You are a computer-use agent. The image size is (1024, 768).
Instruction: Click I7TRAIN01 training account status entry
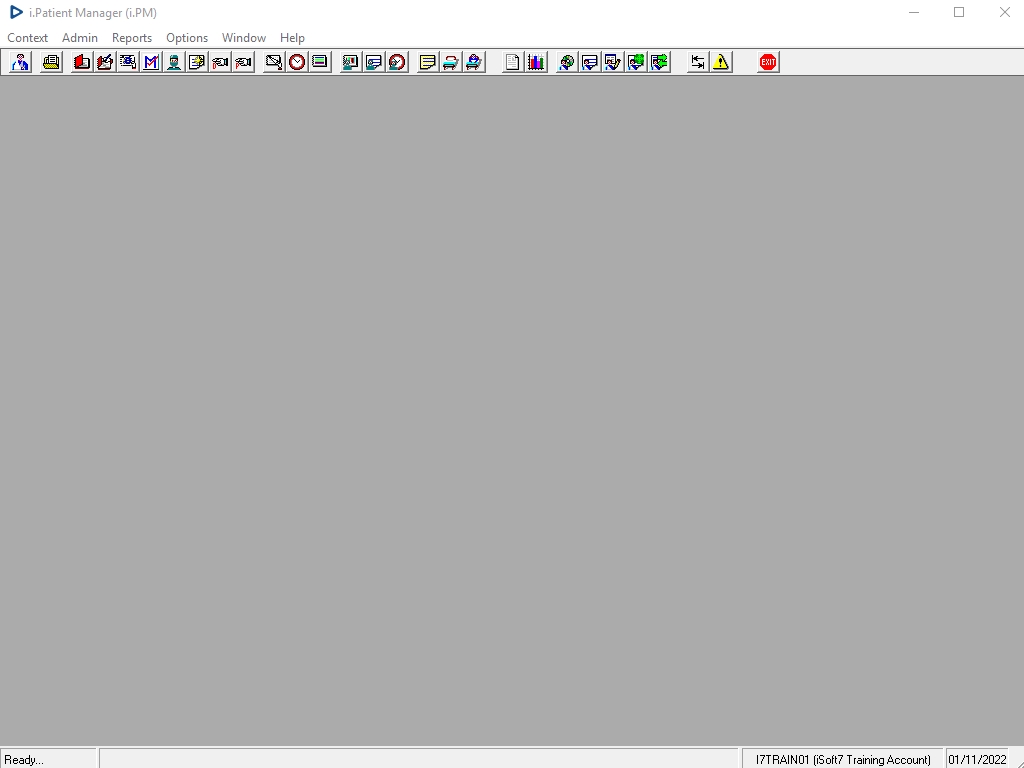842,760
